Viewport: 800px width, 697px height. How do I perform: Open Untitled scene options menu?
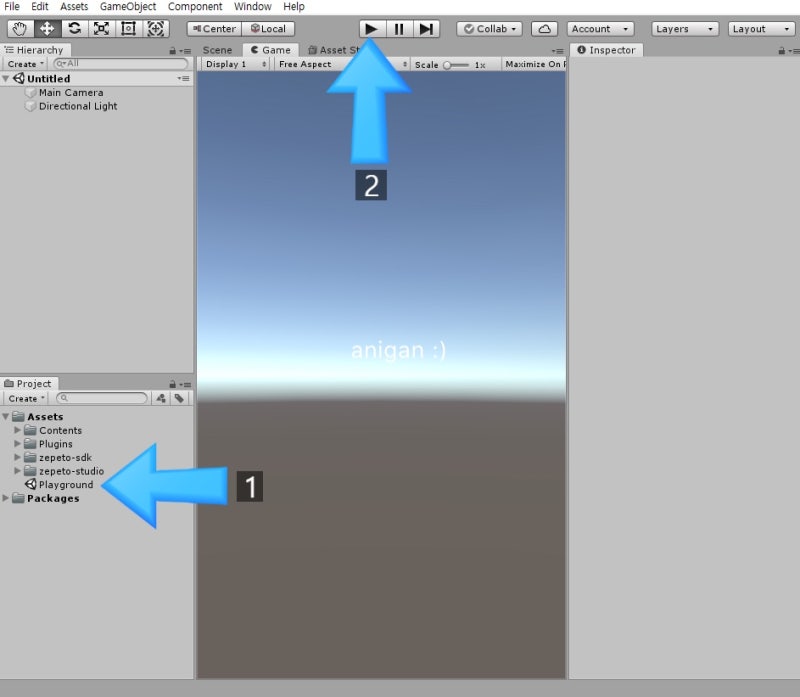pos(183,79)
